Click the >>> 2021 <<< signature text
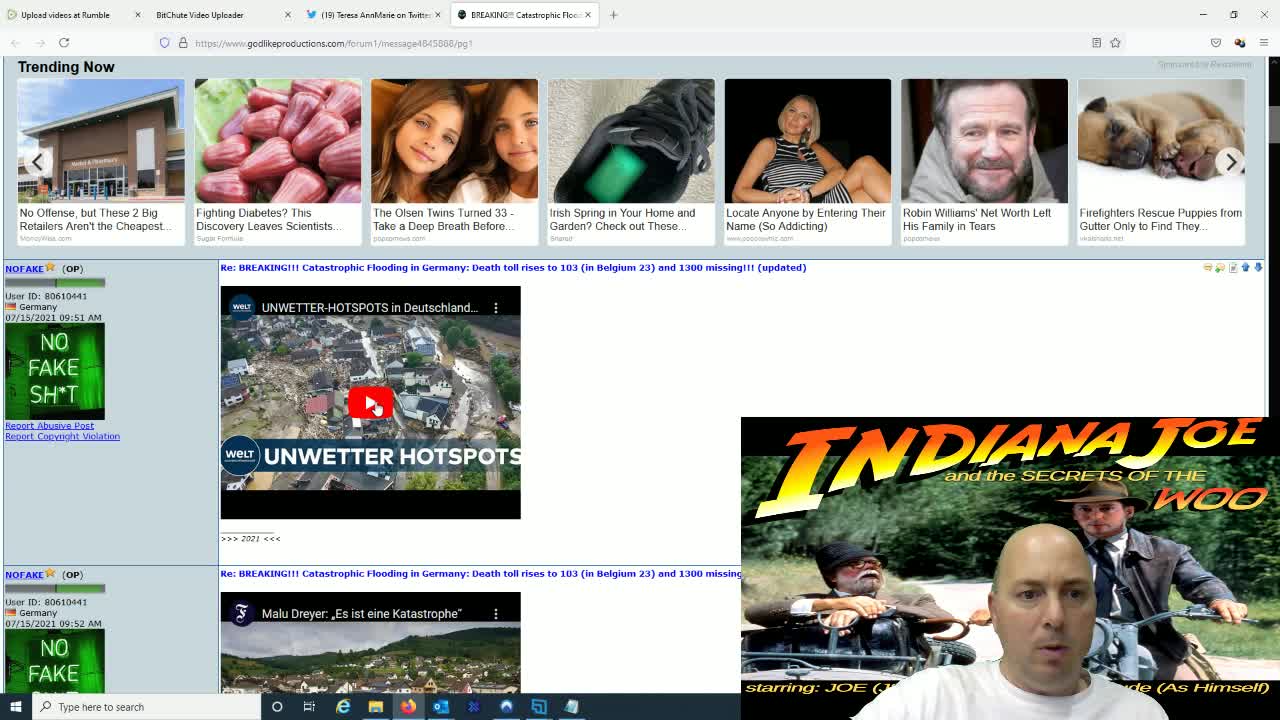 (250, 539)
